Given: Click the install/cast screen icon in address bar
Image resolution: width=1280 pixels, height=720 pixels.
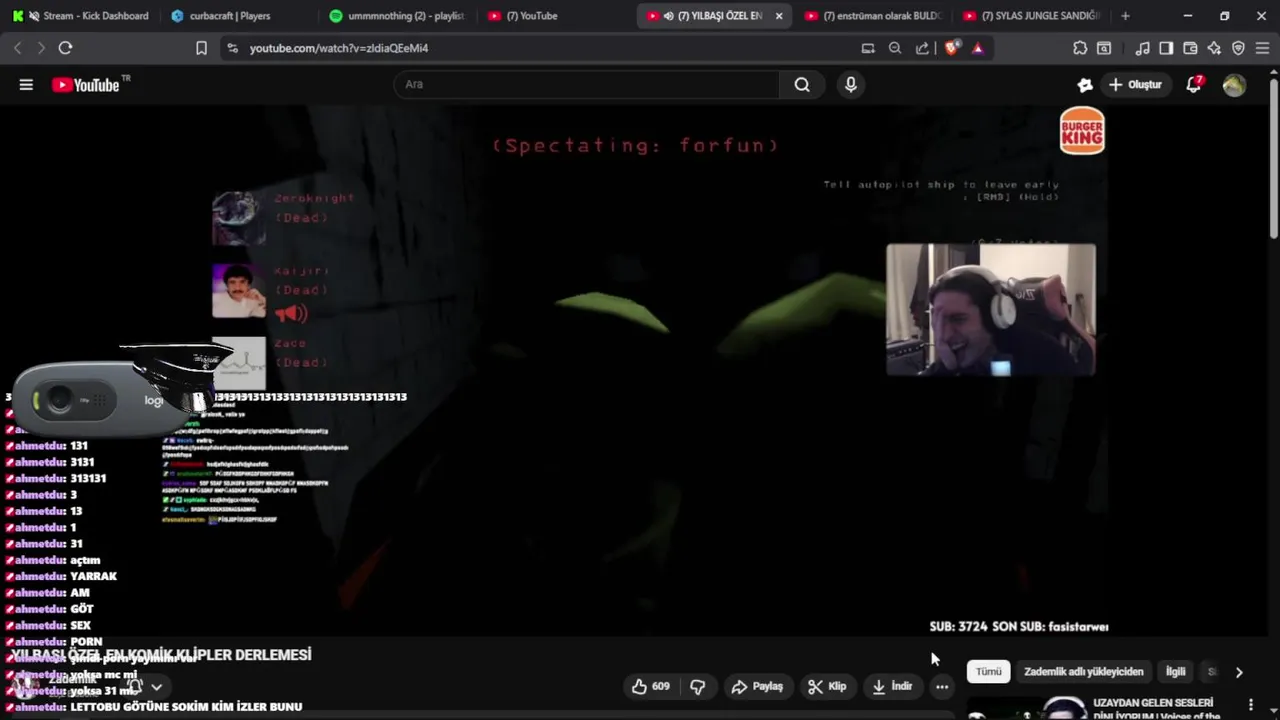Looking at the screenshot, I should coord(868,48).
